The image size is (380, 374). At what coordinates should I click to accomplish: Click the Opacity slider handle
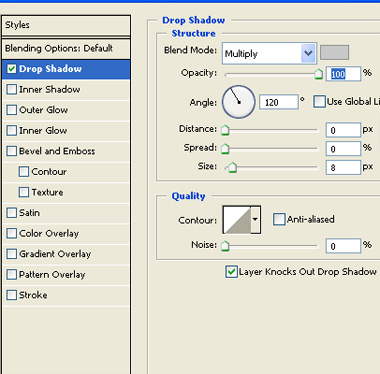319,74
